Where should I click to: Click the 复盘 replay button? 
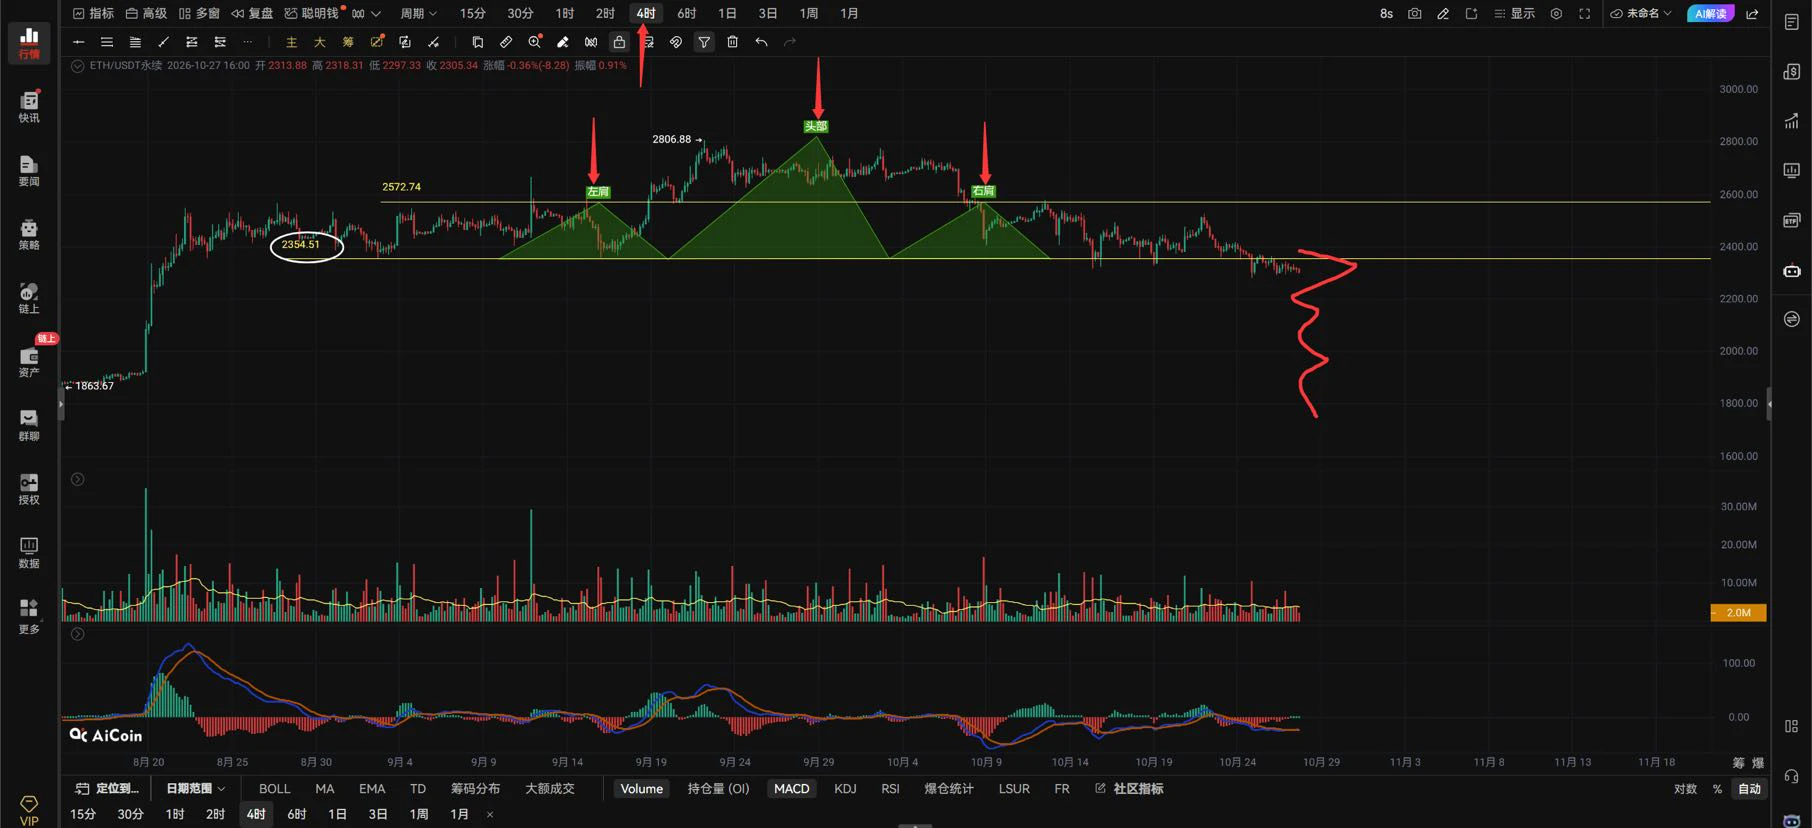(x=252, y=14)
